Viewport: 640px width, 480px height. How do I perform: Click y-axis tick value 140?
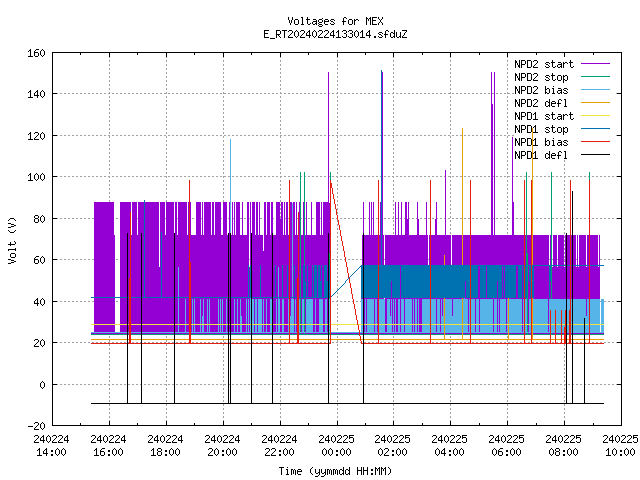click(36, 94)
